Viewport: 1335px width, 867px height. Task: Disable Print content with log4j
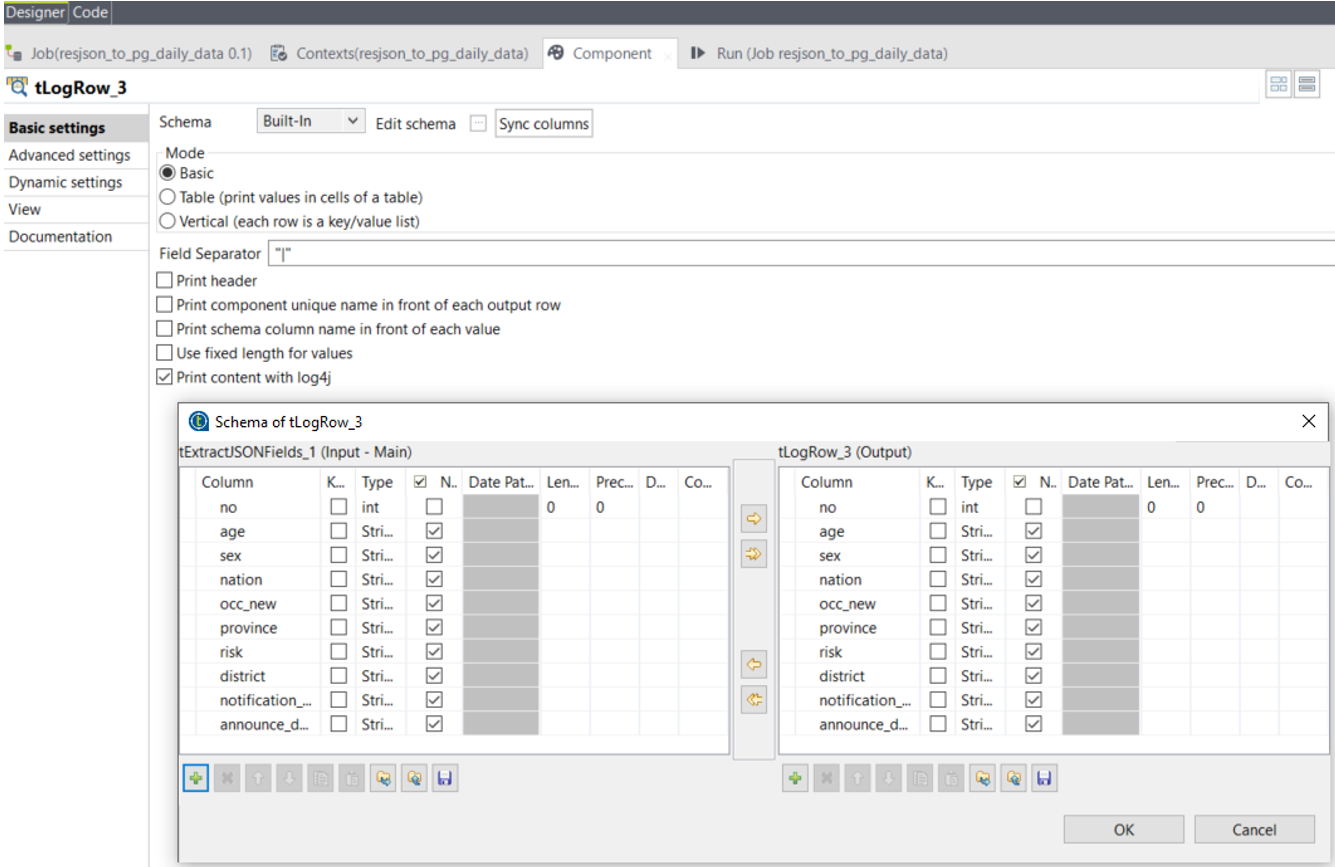point(163,377)
